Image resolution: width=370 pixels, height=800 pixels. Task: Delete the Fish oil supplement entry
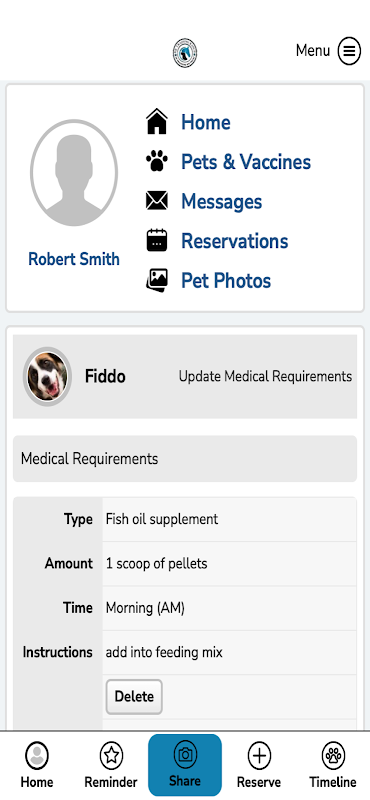click(x=134, y=696)
